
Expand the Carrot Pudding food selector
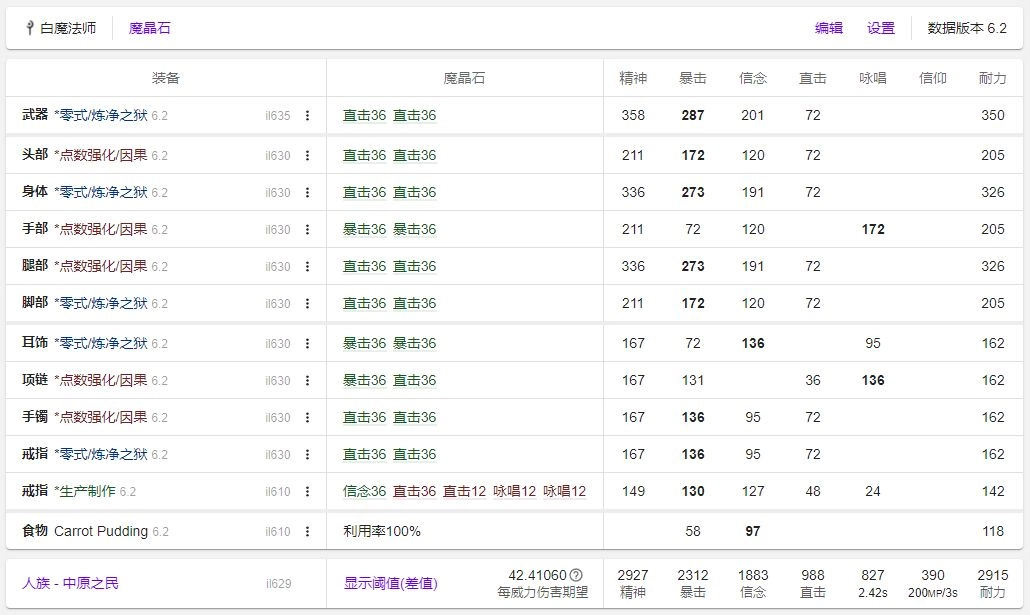100,531
